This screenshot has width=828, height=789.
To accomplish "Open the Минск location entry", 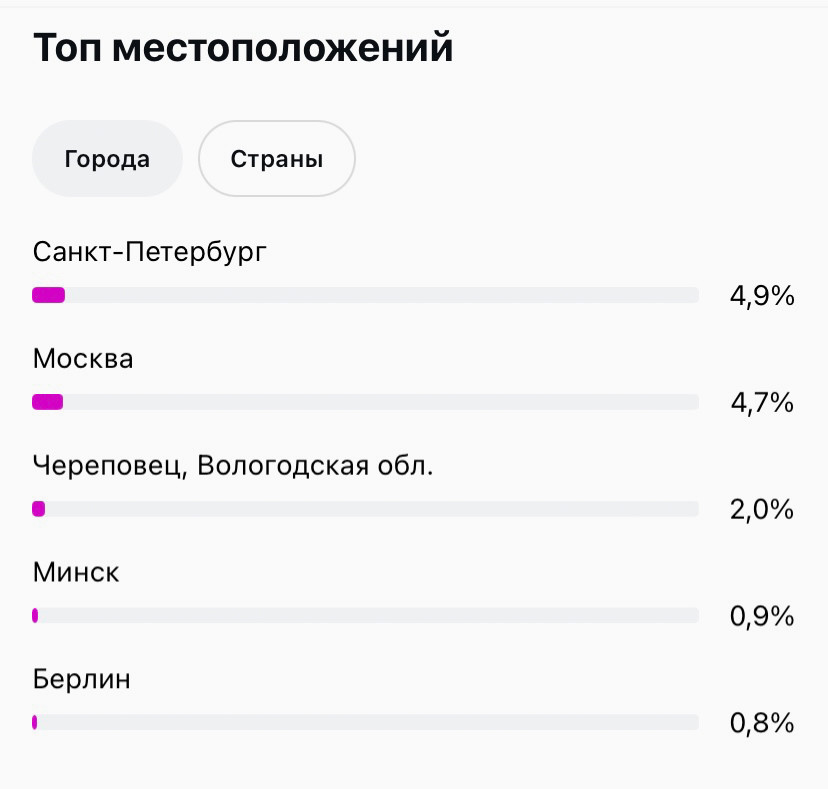I will 76,571.
